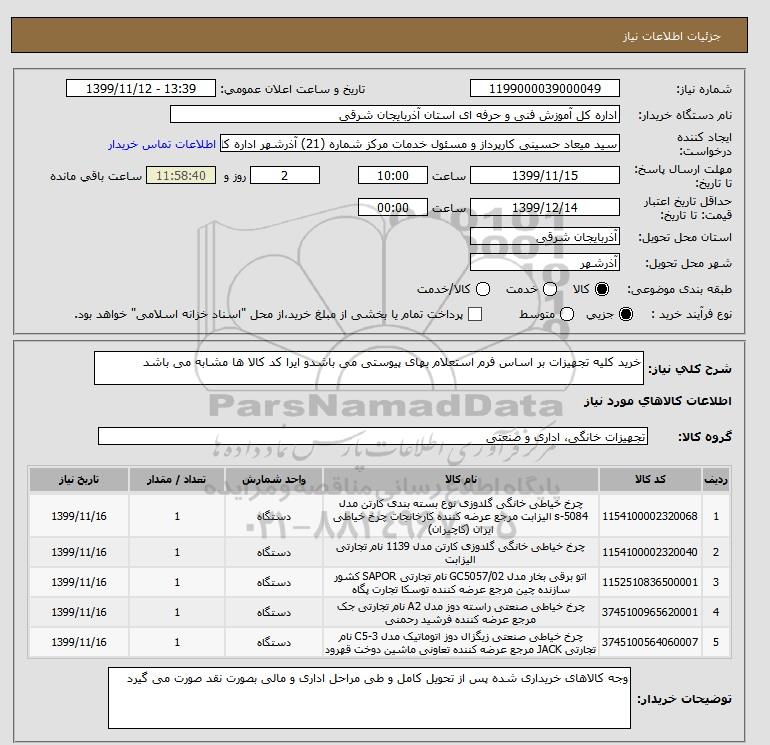
Task: Open buyer contact info link اطلاعات تماس خریدار
Action: [162, 145]
